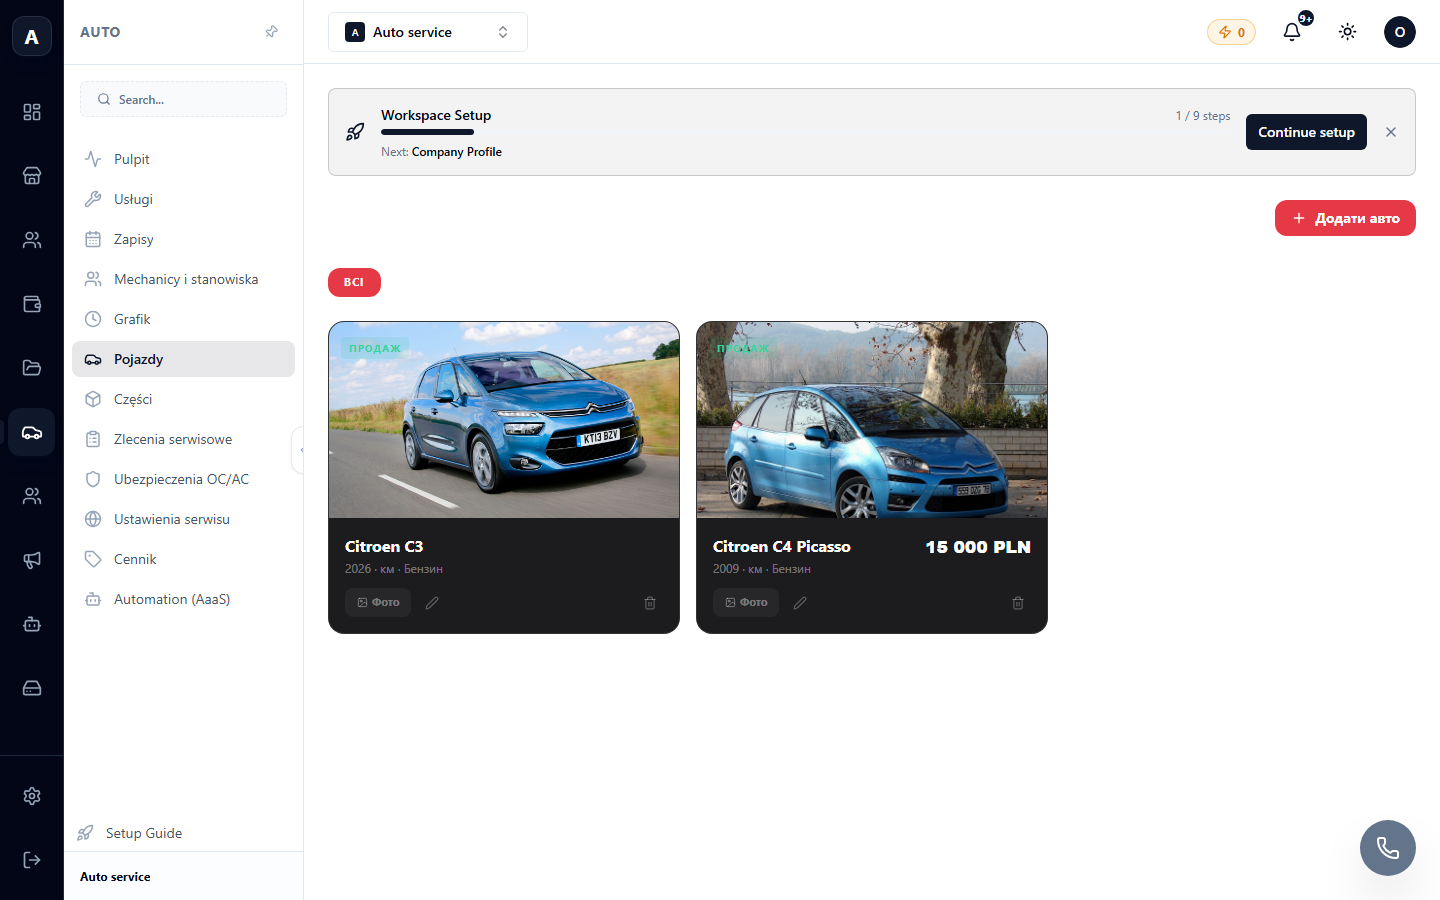Open the user avatar O menu
Viewport: 1440px width, 900px height.
pos(1400,32)
